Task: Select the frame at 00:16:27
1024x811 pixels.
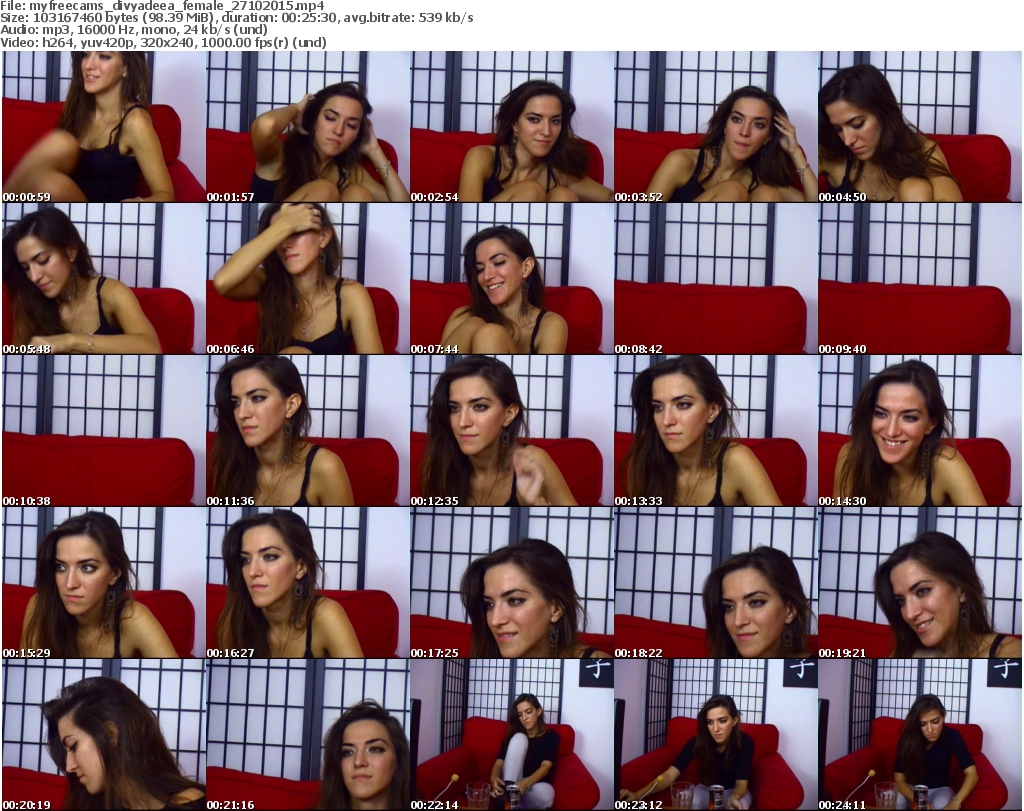Action: click(308, 582)
